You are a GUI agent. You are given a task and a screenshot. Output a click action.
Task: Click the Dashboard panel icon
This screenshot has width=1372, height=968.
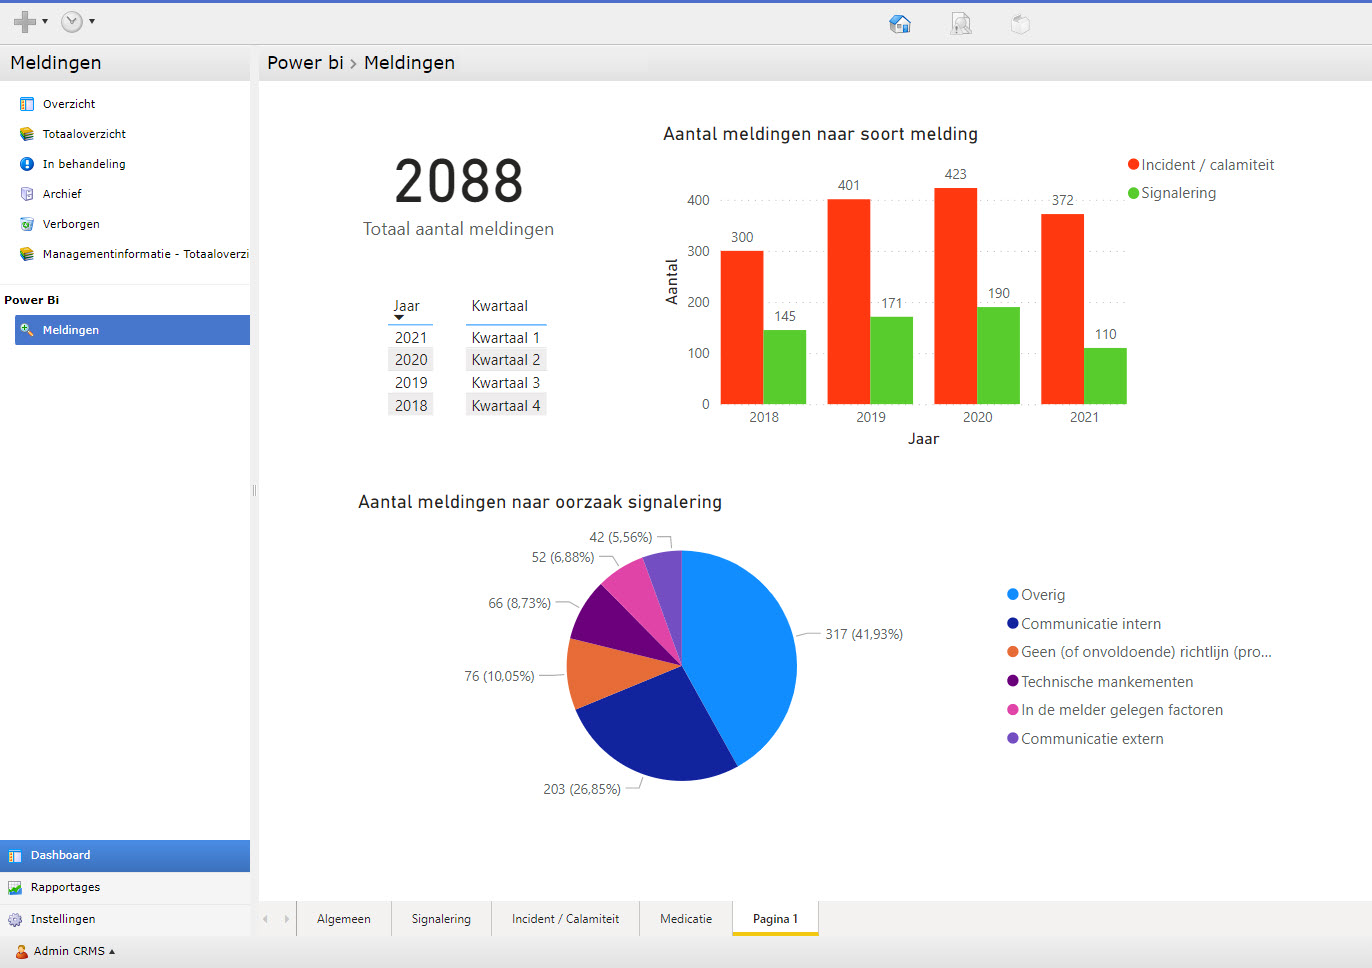(15, 856)
